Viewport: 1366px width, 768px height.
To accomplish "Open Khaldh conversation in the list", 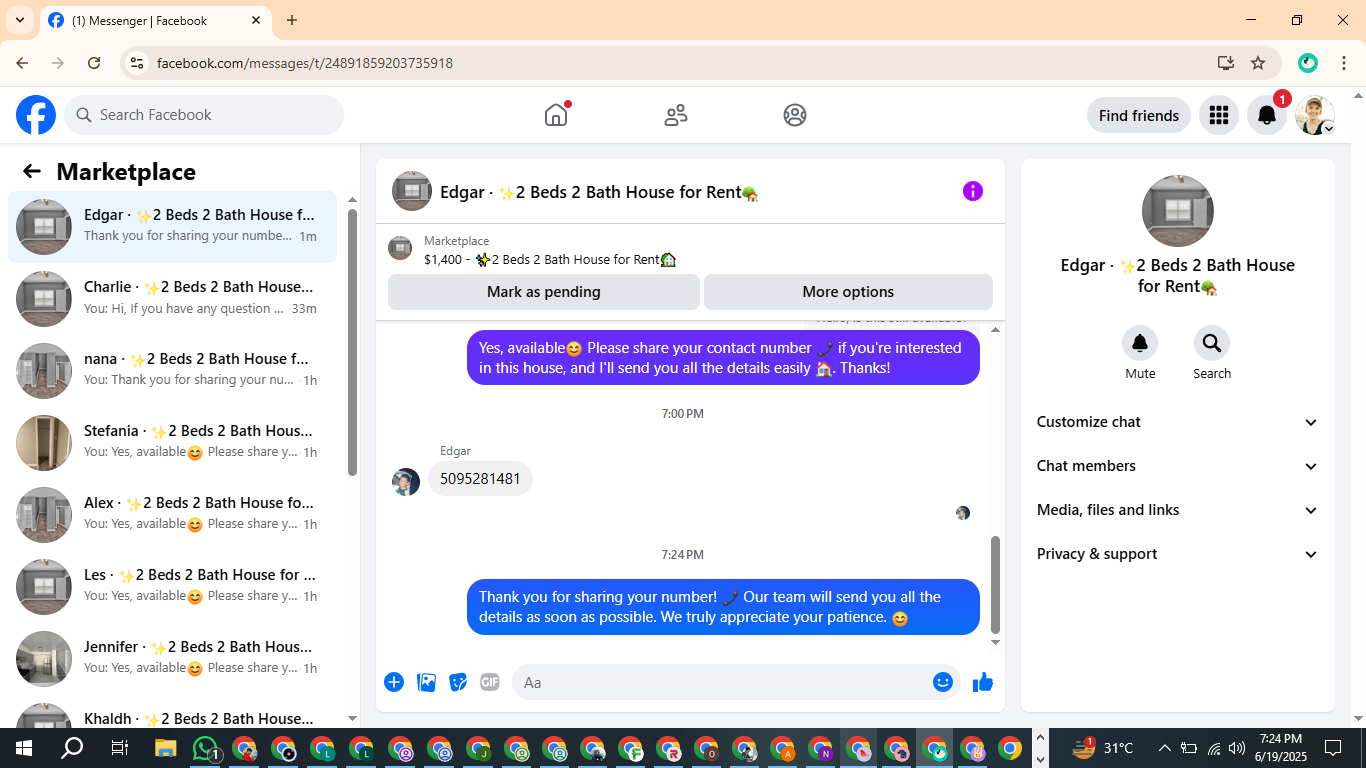I will [173, 714].
